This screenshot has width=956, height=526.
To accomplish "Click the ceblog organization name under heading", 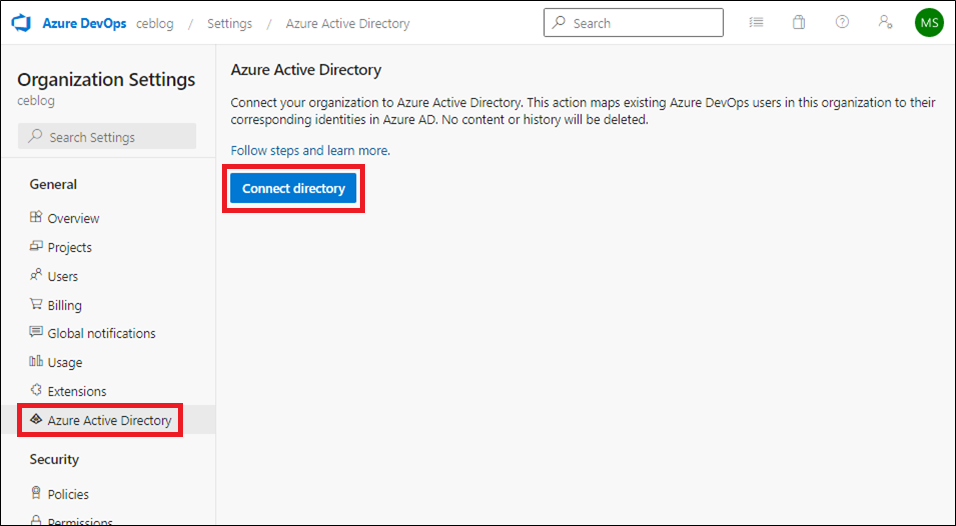I will point(36,101).
